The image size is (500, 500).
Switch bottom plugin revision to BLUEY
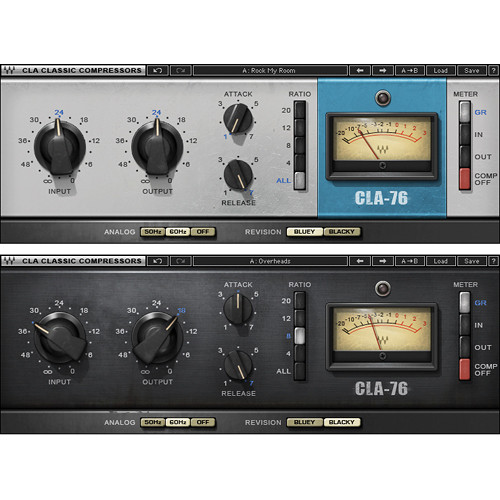pos(305,422)
